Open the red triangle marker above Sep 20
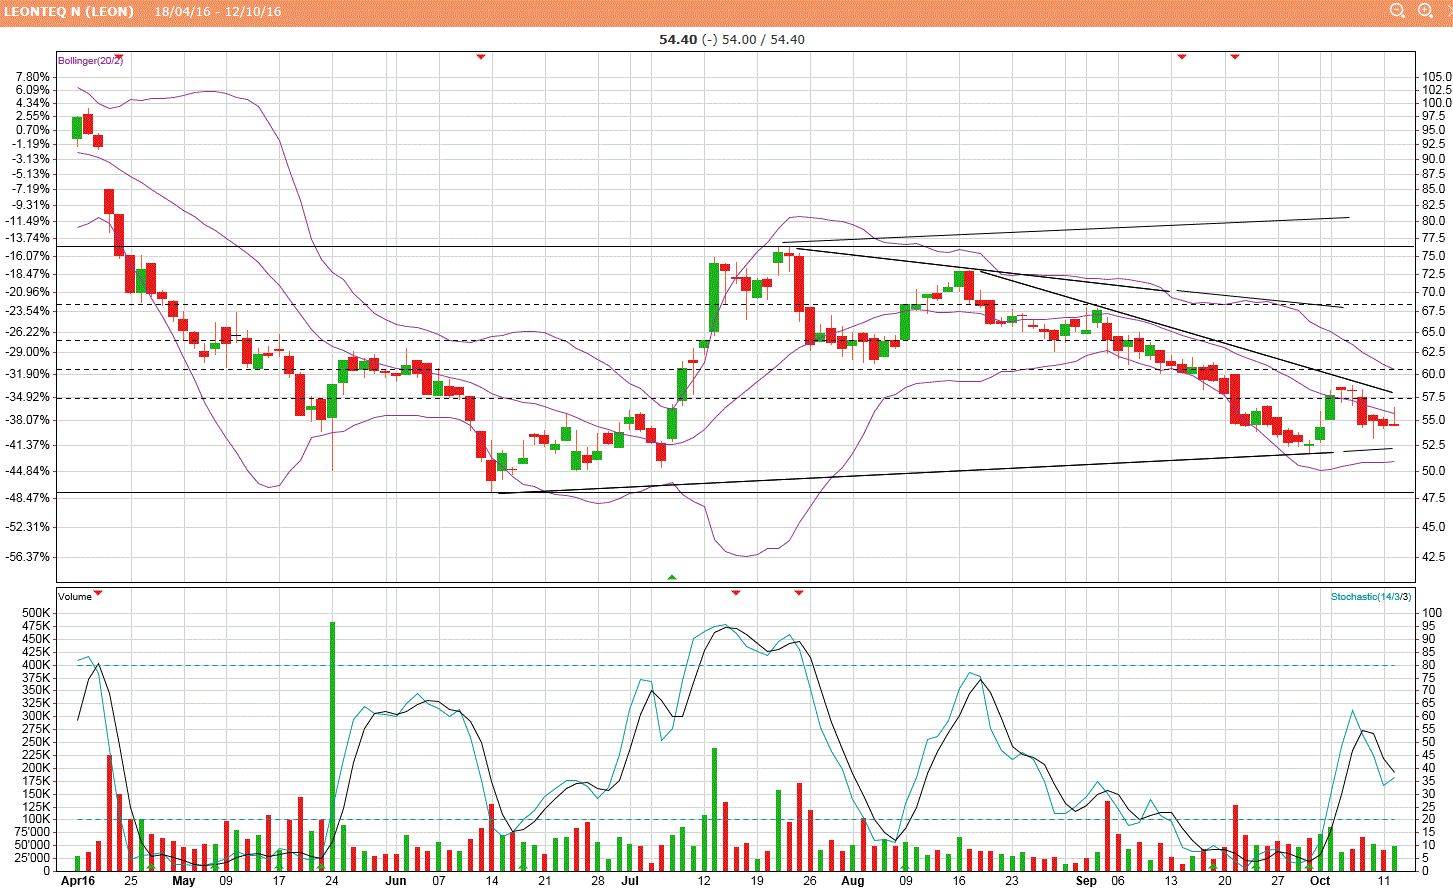 (x=1235, y=57)
